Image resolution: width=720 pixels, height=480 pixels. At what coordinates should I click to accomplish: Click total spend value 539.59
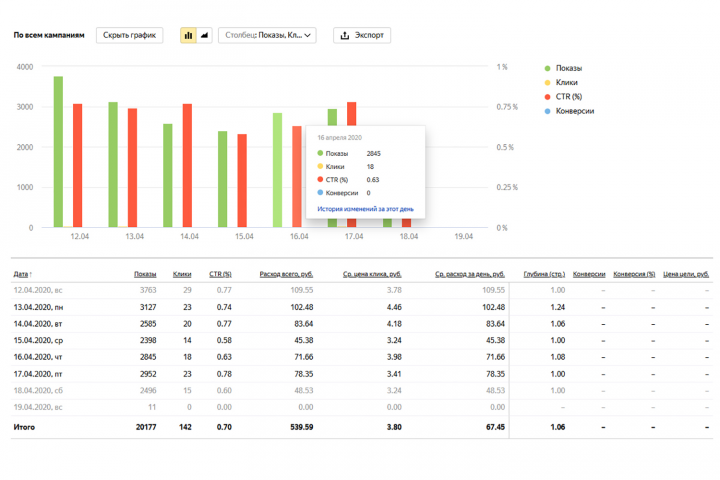pyautogui.click(x=302, y=427)
